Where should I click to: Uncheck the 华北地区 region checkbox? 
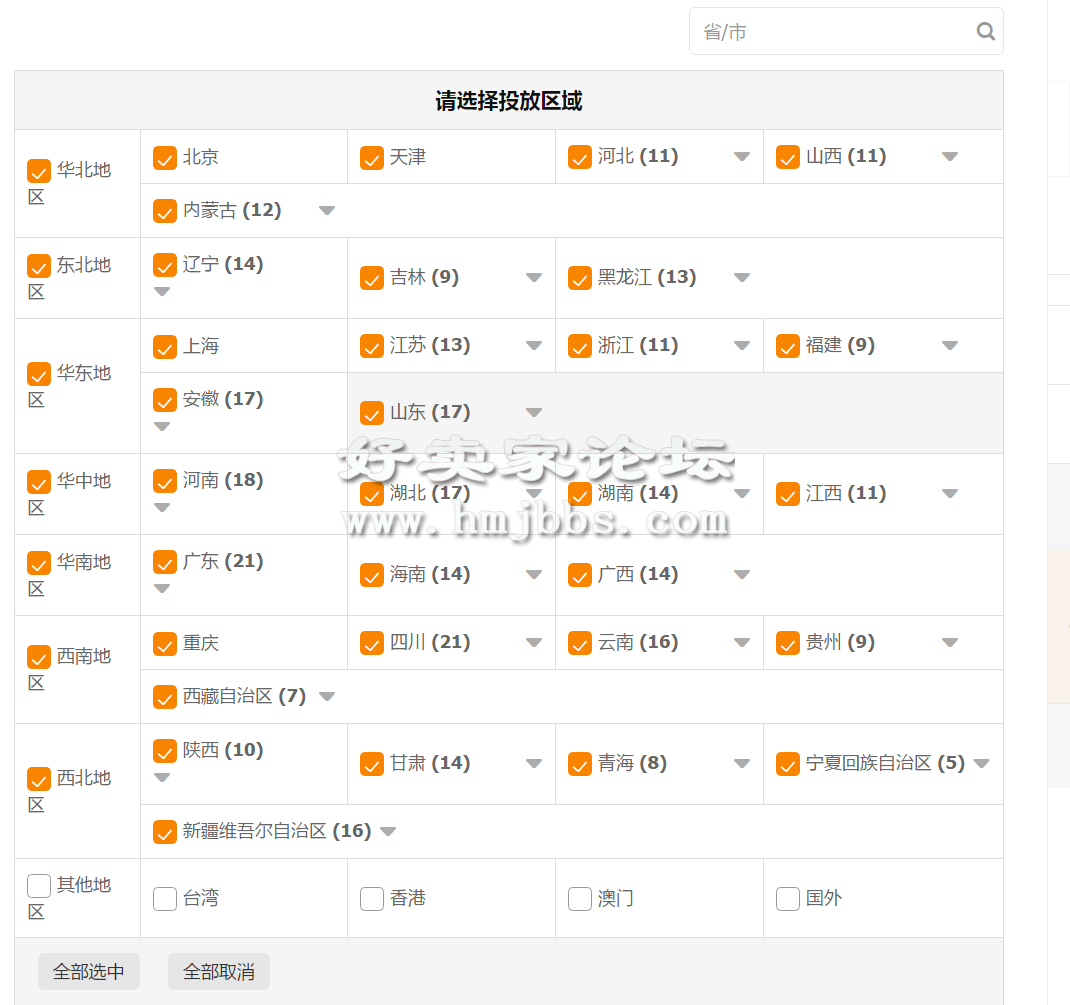click(x=39, y=171)
